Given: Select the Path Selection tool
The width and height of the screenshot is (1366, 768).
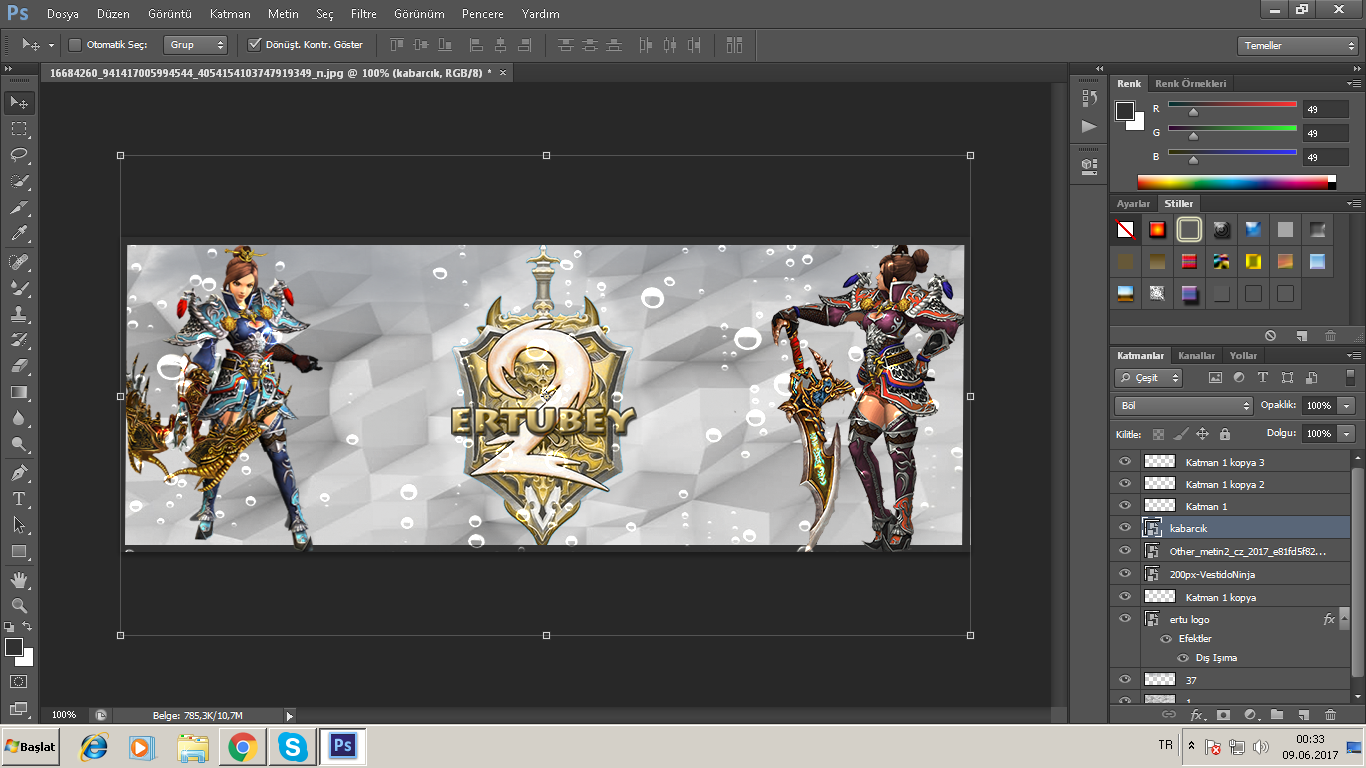Looking at the screenshot, I should point(19,525).
